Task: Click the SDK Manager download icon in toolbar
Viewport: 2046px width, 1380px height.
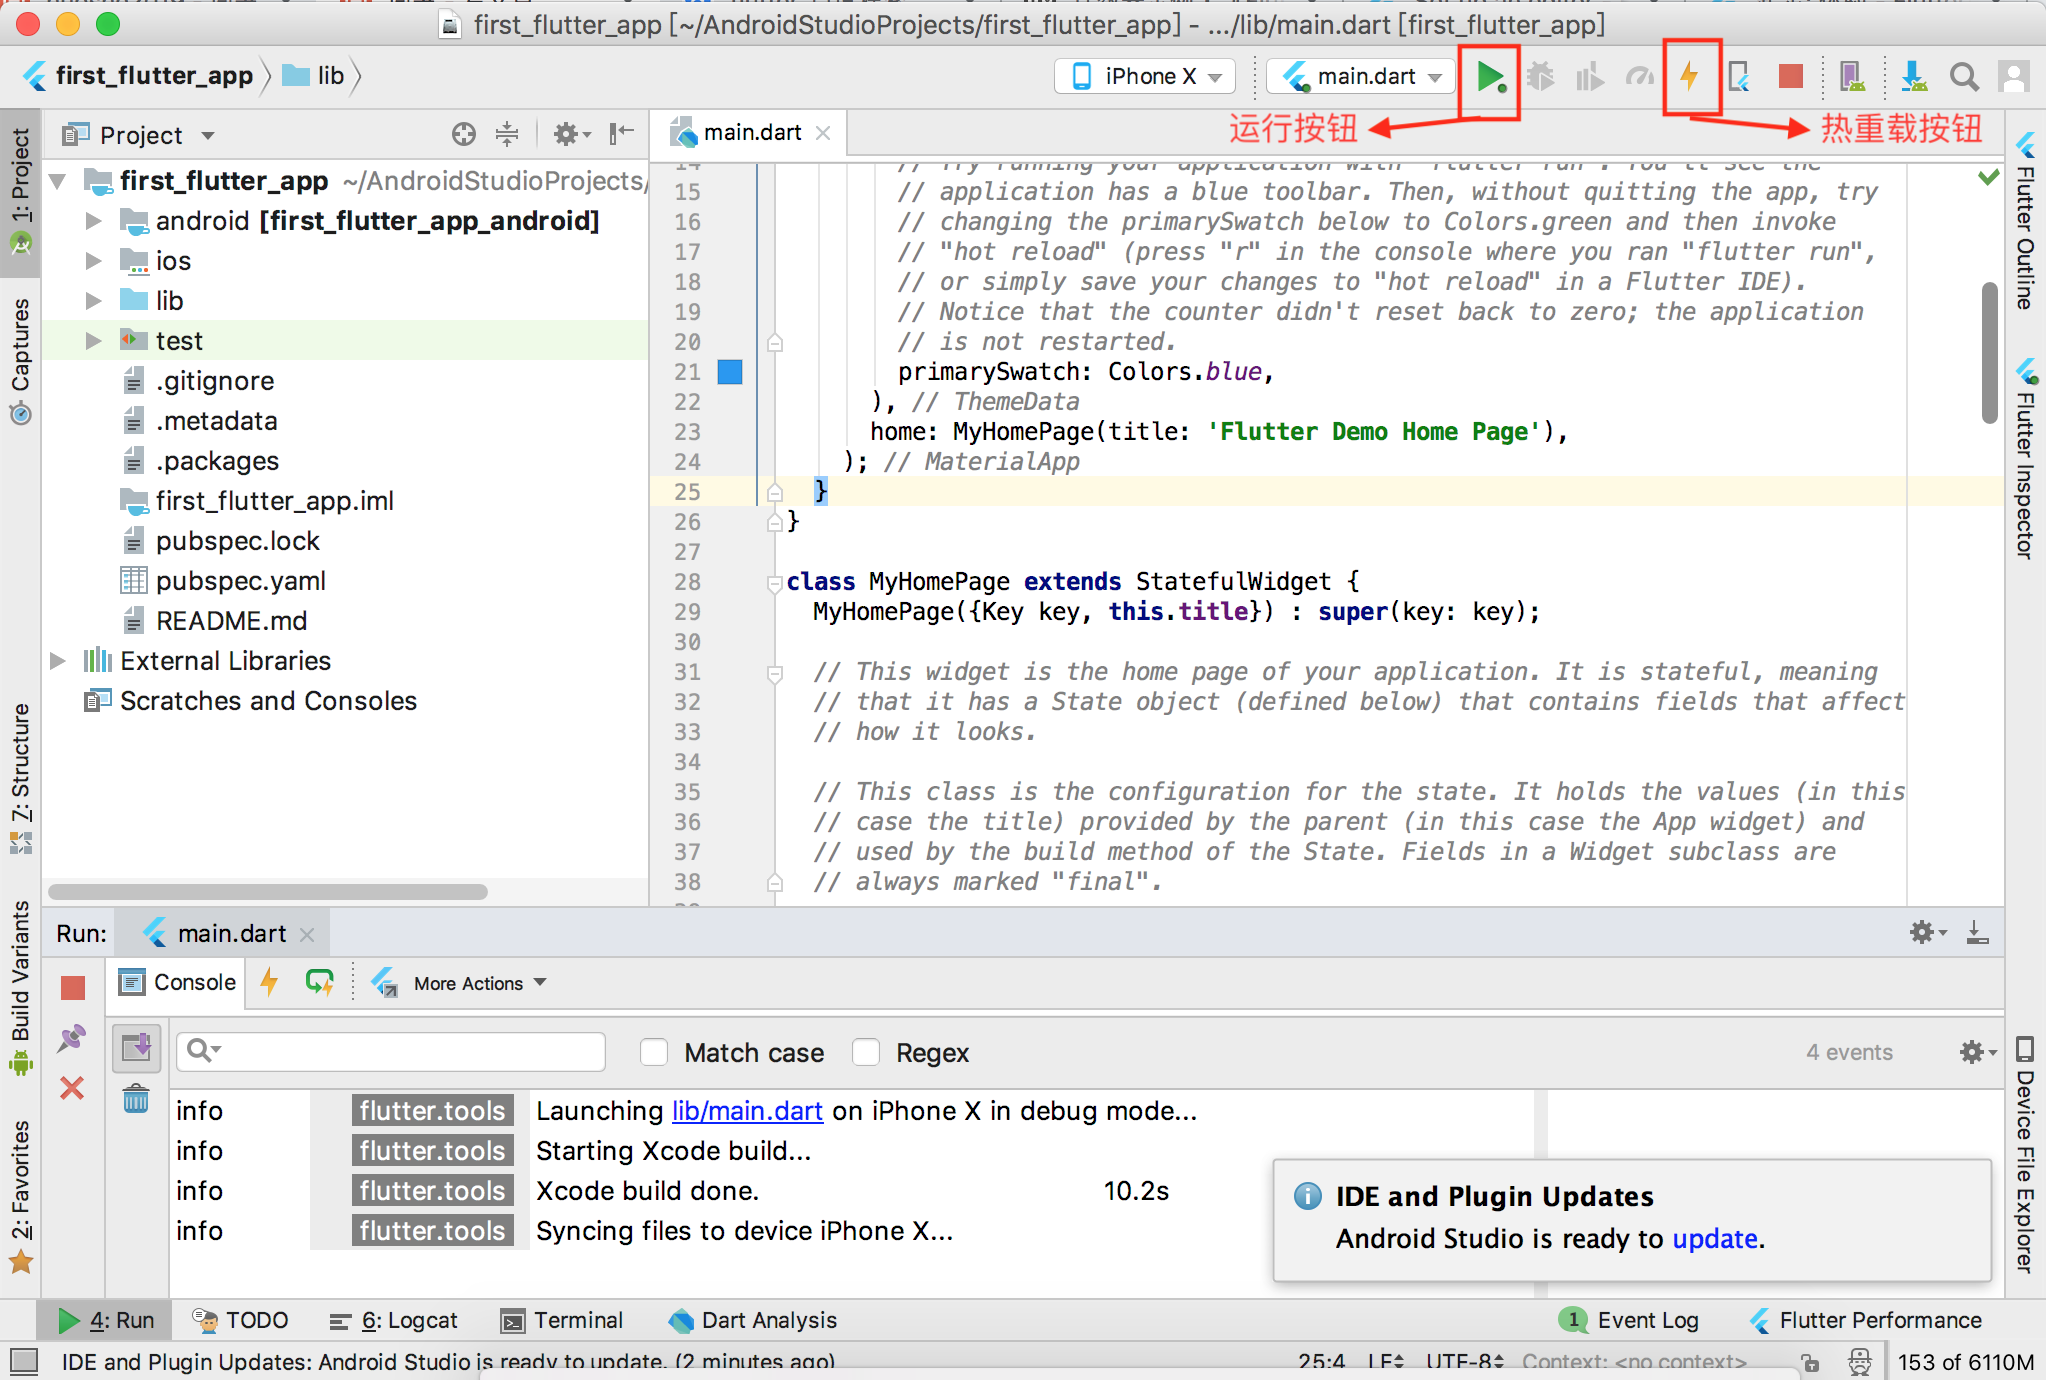Action: 1913,77
